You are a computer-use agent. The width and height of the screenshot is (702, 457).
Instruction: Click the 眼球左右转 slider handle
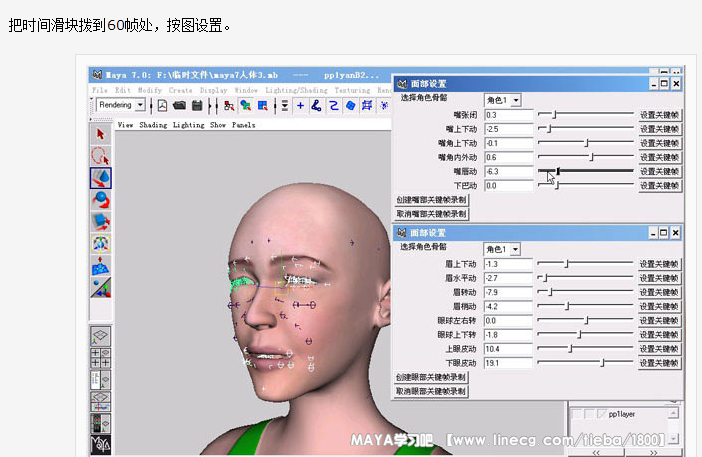pos(586,320)
